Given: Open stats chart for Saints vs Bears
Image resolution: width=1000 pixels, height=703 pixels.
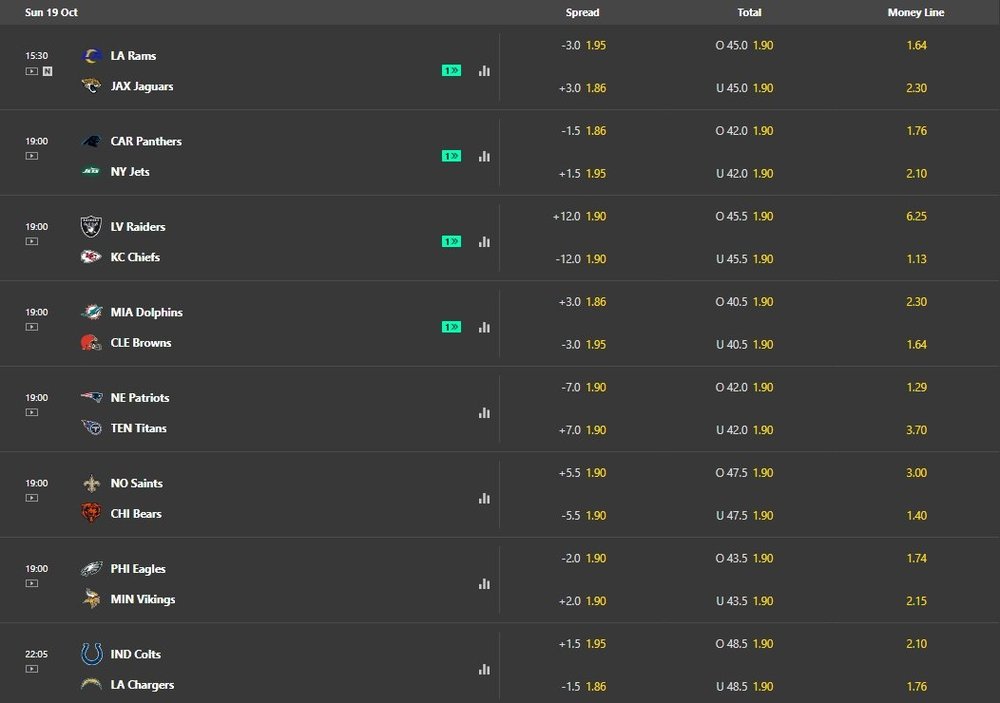Looking at the screenshot, I should [484, 498].
